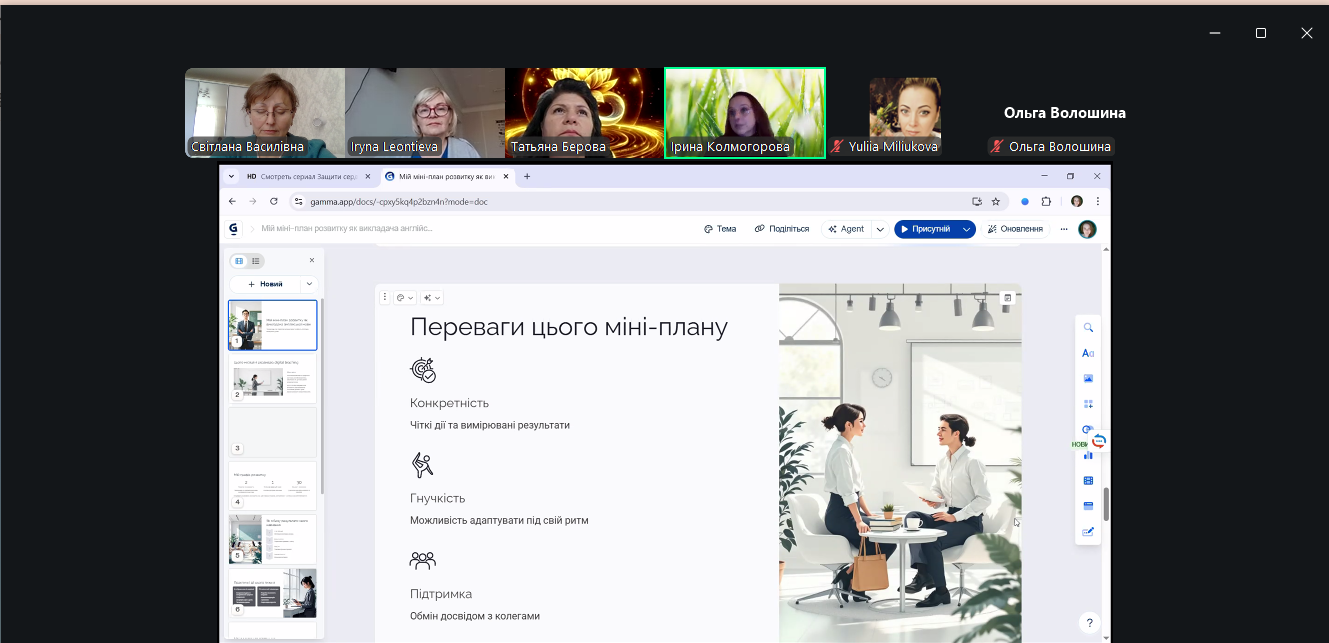This screenshot has height=643, width=1329.
Task: Click the Оновлення updates button
Action: pyautogui.click(x=1015, y=229)
